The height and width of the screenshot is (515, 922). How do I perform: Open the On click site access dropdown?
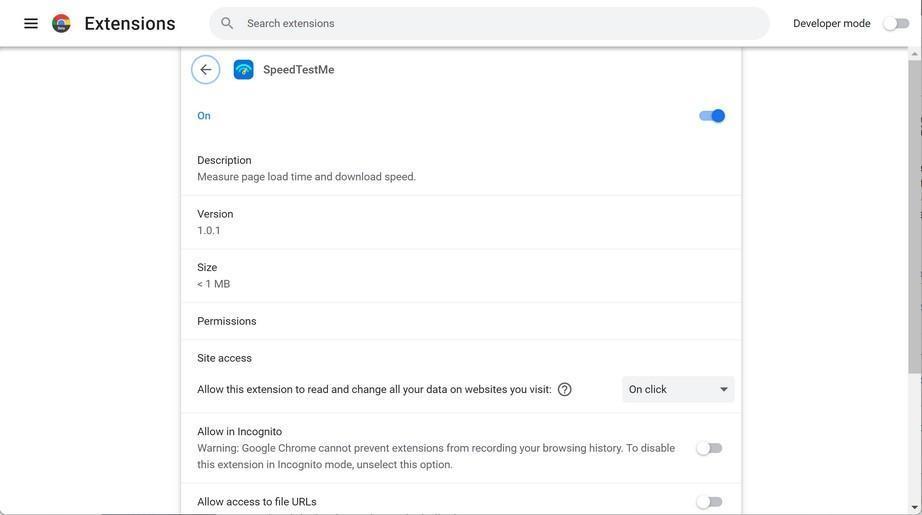point(678,390)
